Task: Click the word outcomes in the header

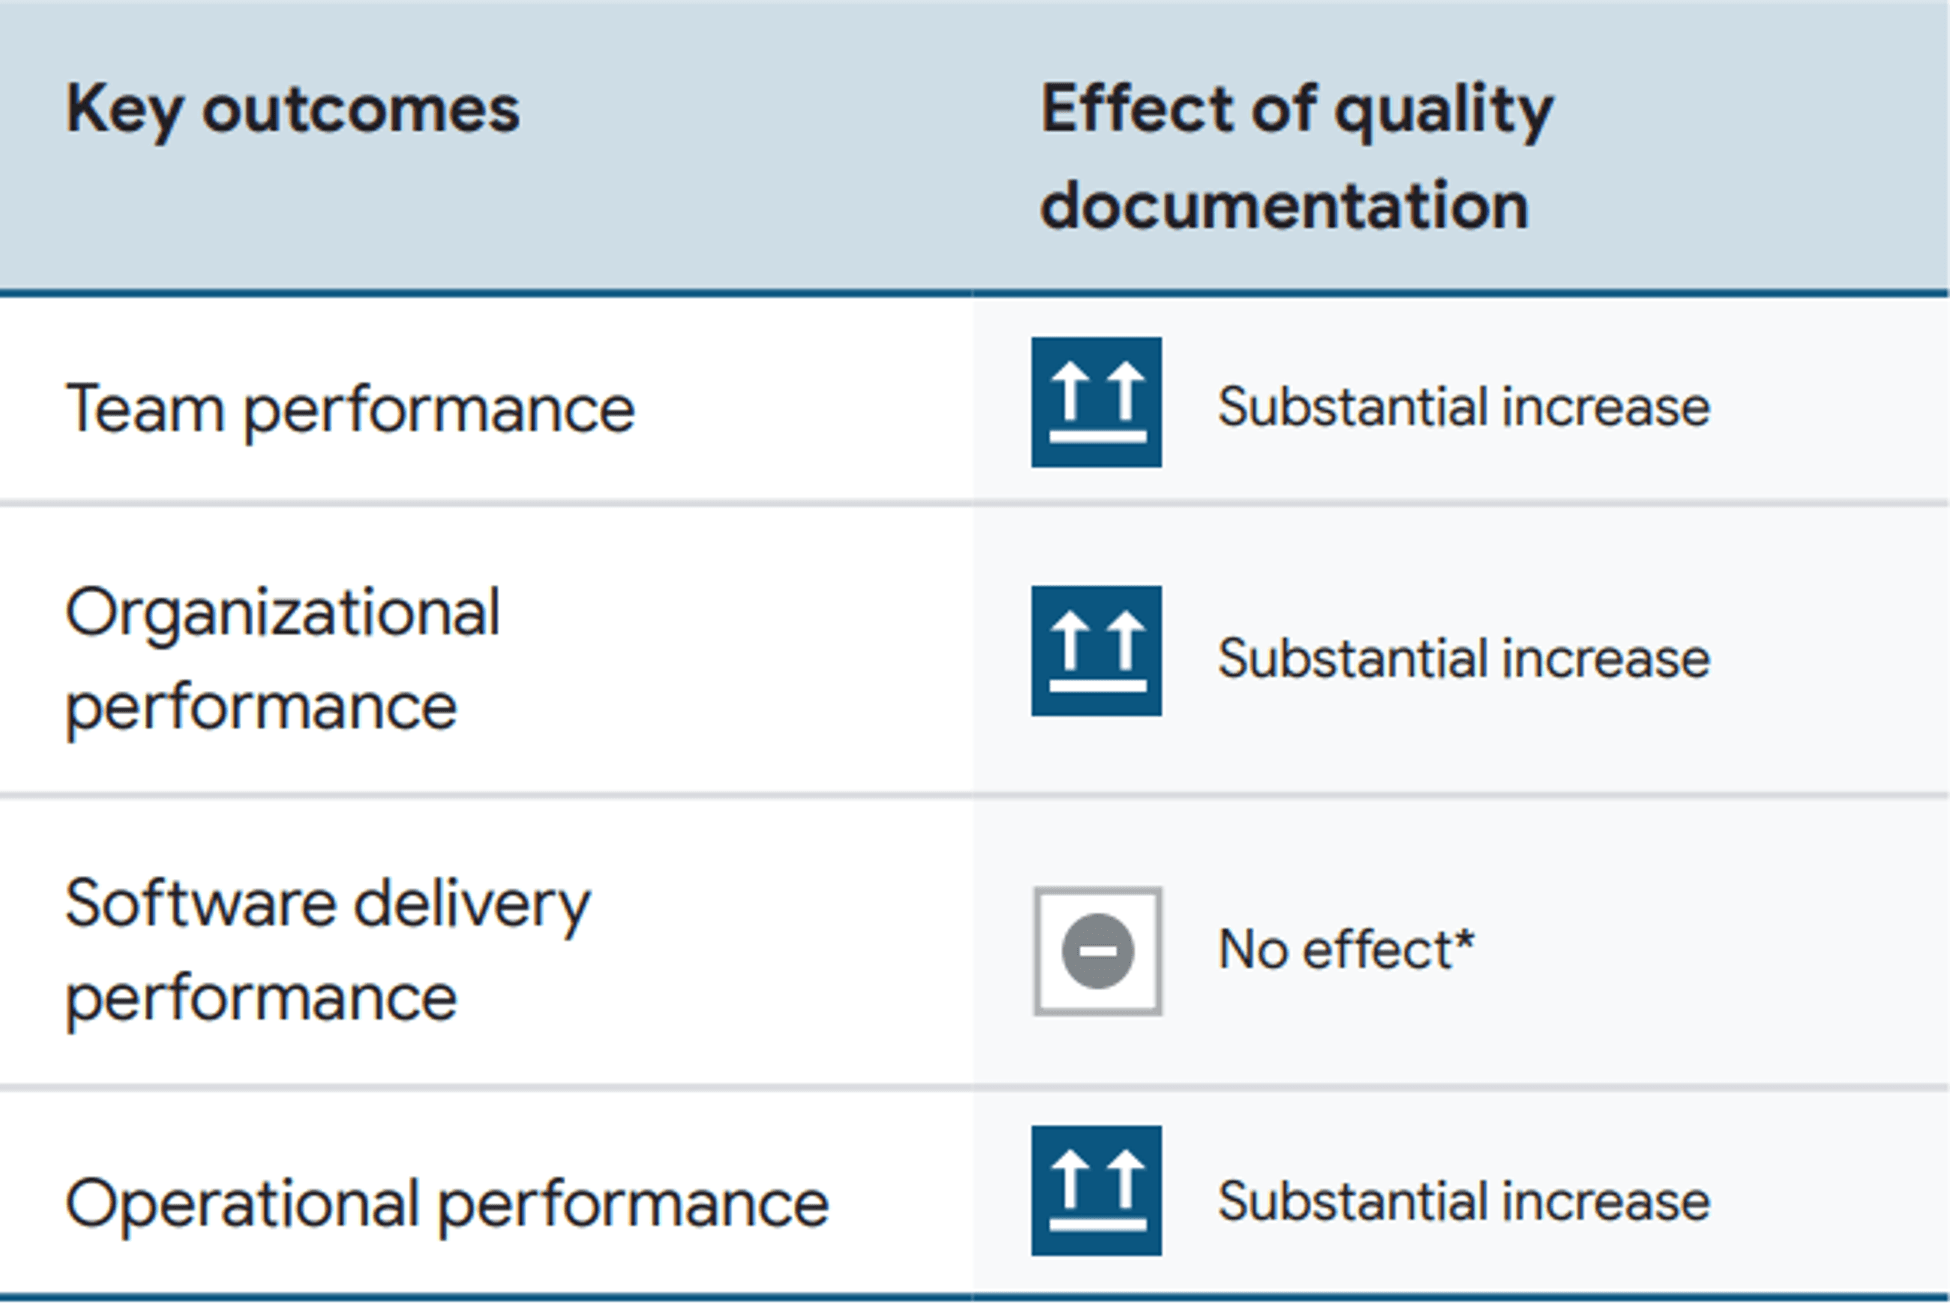Action: click(x=361, y=110)
